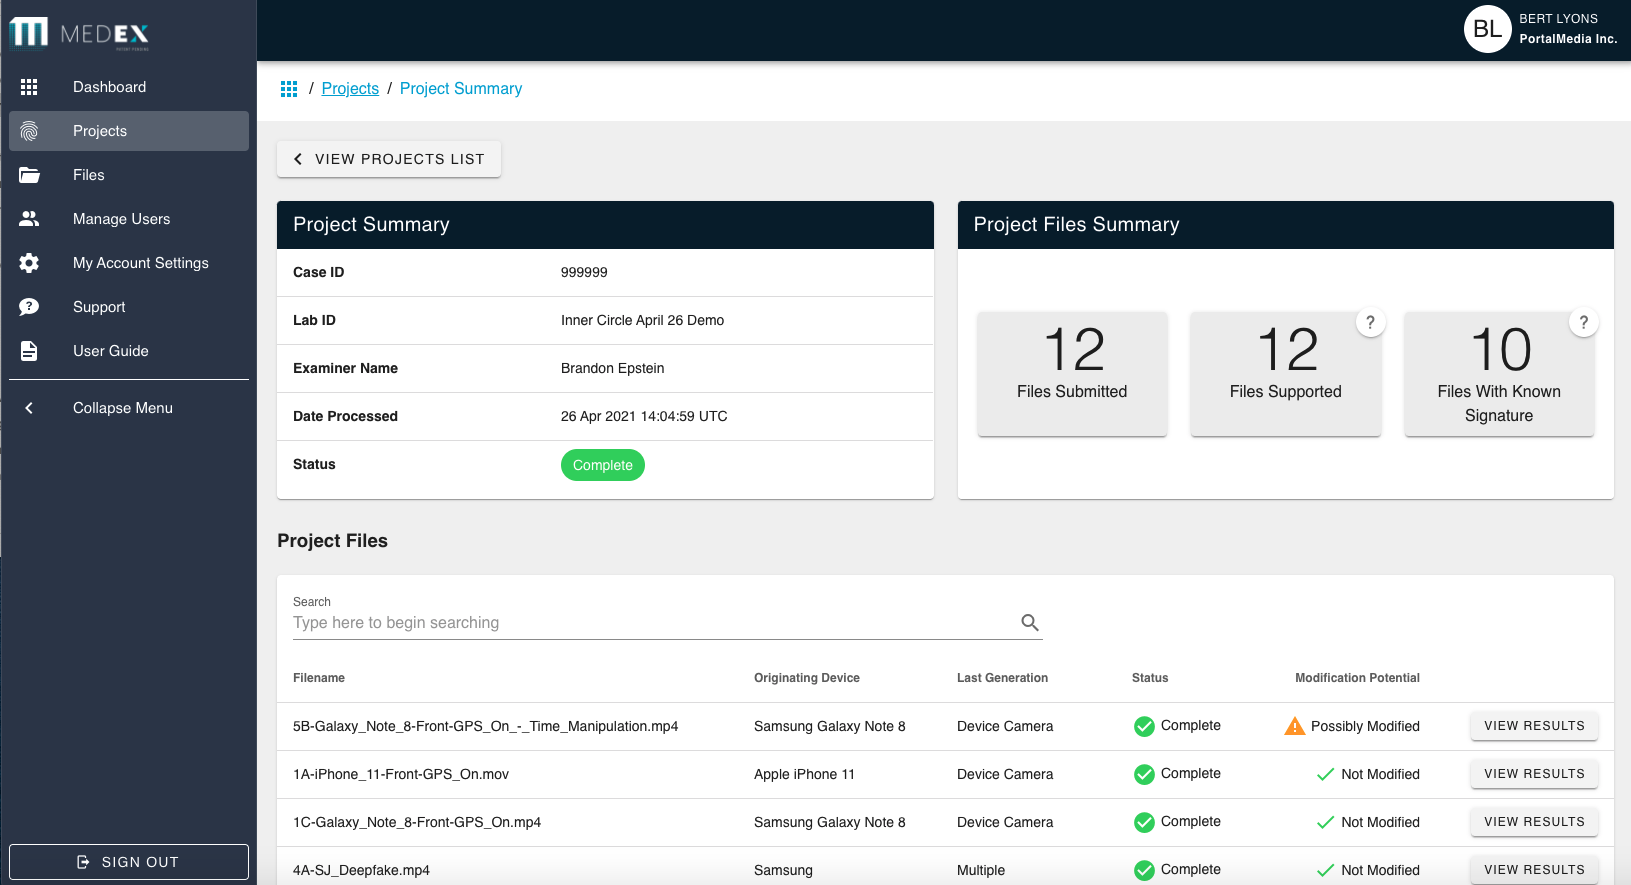Click the Files With Known Signature card

(1499, 373)
